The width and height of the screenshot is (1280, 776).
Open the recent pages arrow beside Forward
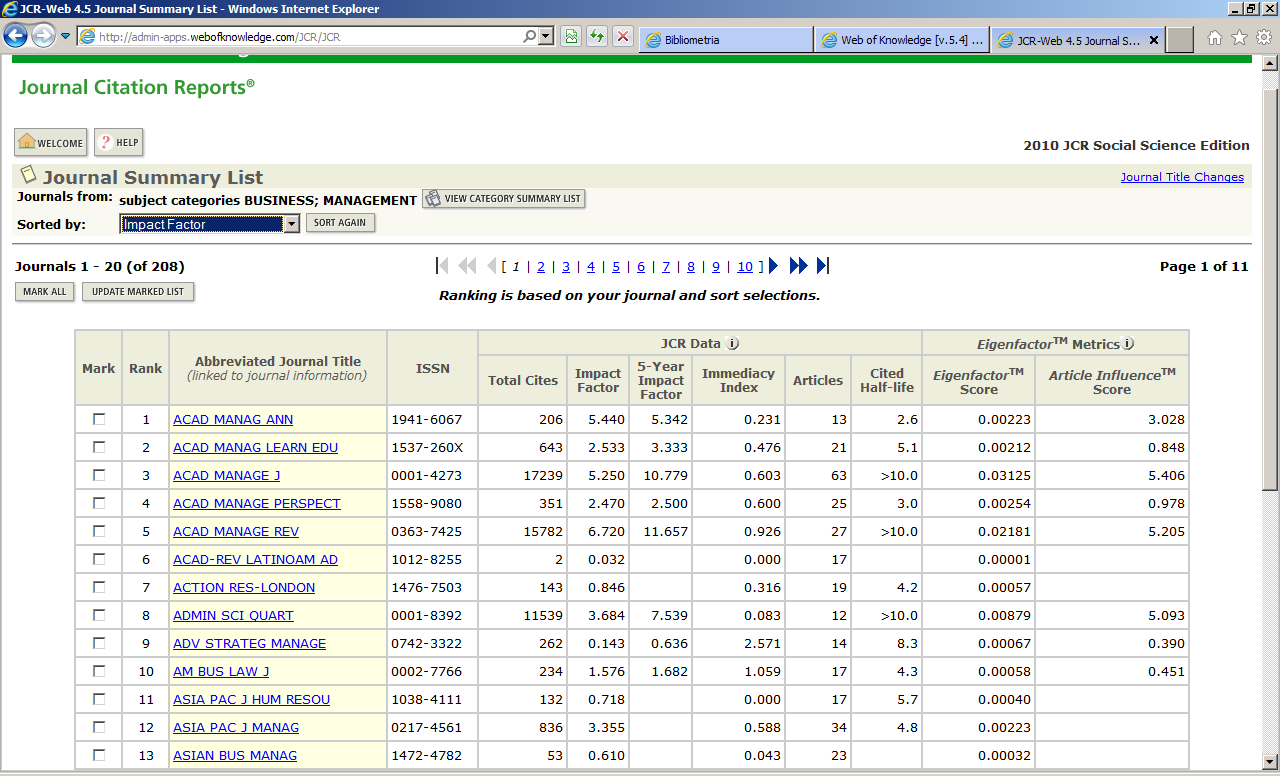pyautogui.click(x=65, y=37)
